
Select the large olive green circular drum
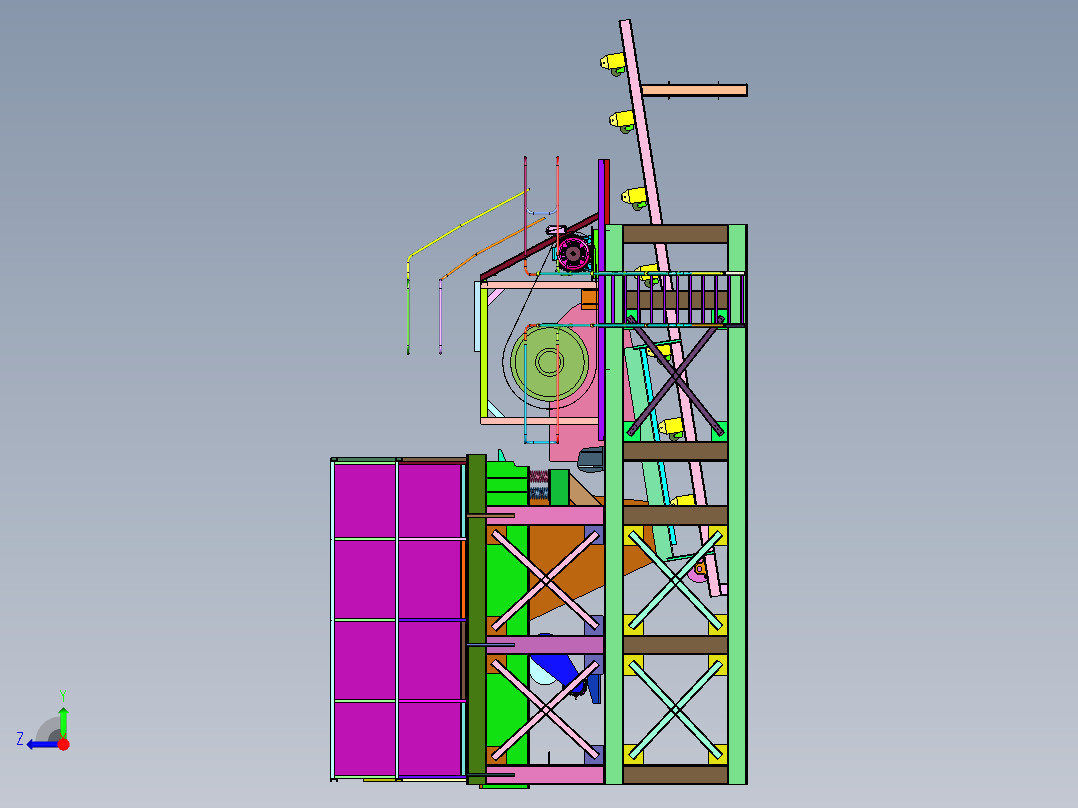coord(549,362)
